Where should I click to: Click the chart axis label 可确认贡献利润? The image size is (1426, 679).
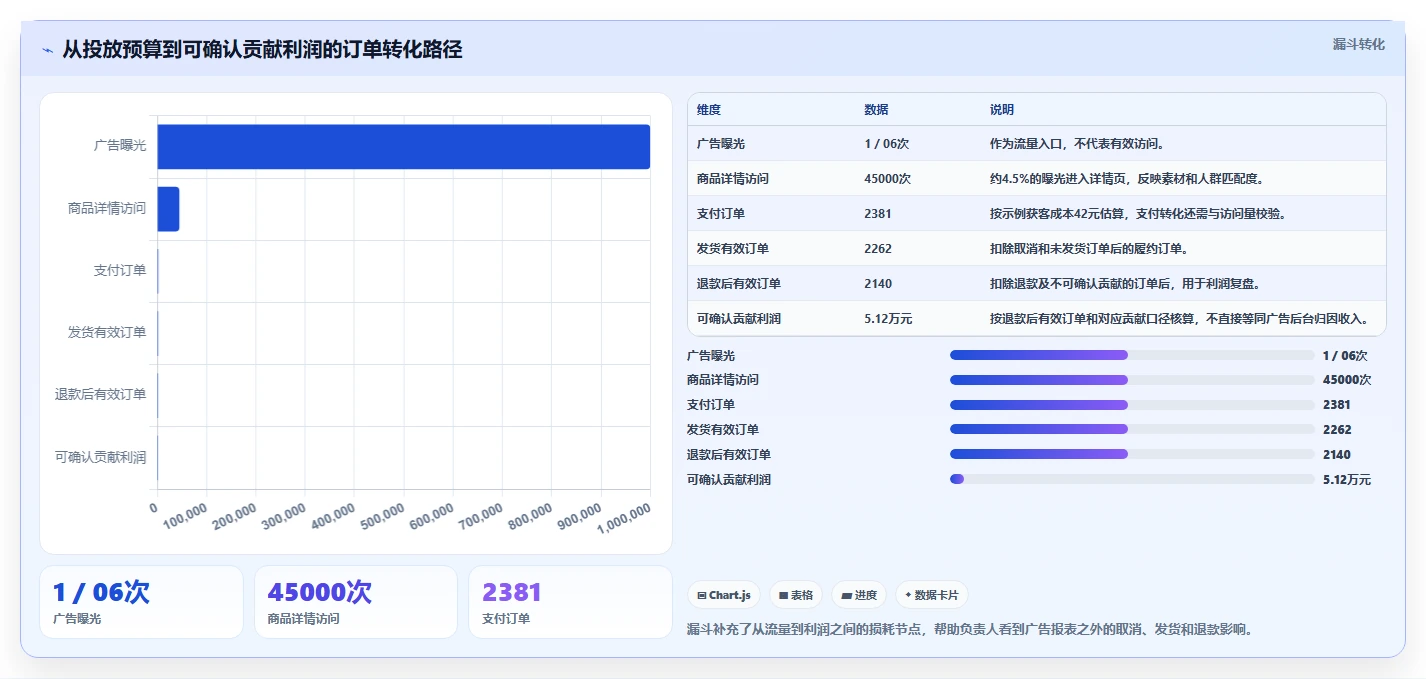pyautogui.click(x=100, y=457)
